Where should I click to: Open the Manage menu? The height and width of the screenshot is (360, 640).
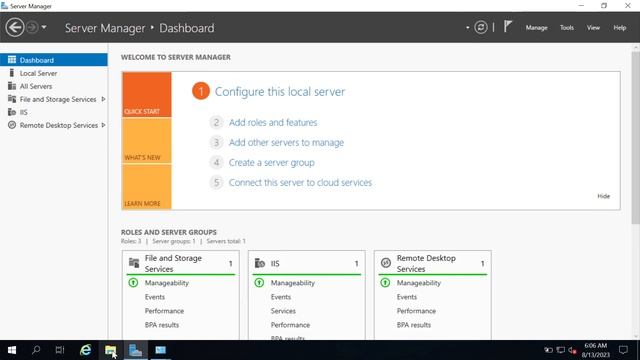click(x=536, y=28)
